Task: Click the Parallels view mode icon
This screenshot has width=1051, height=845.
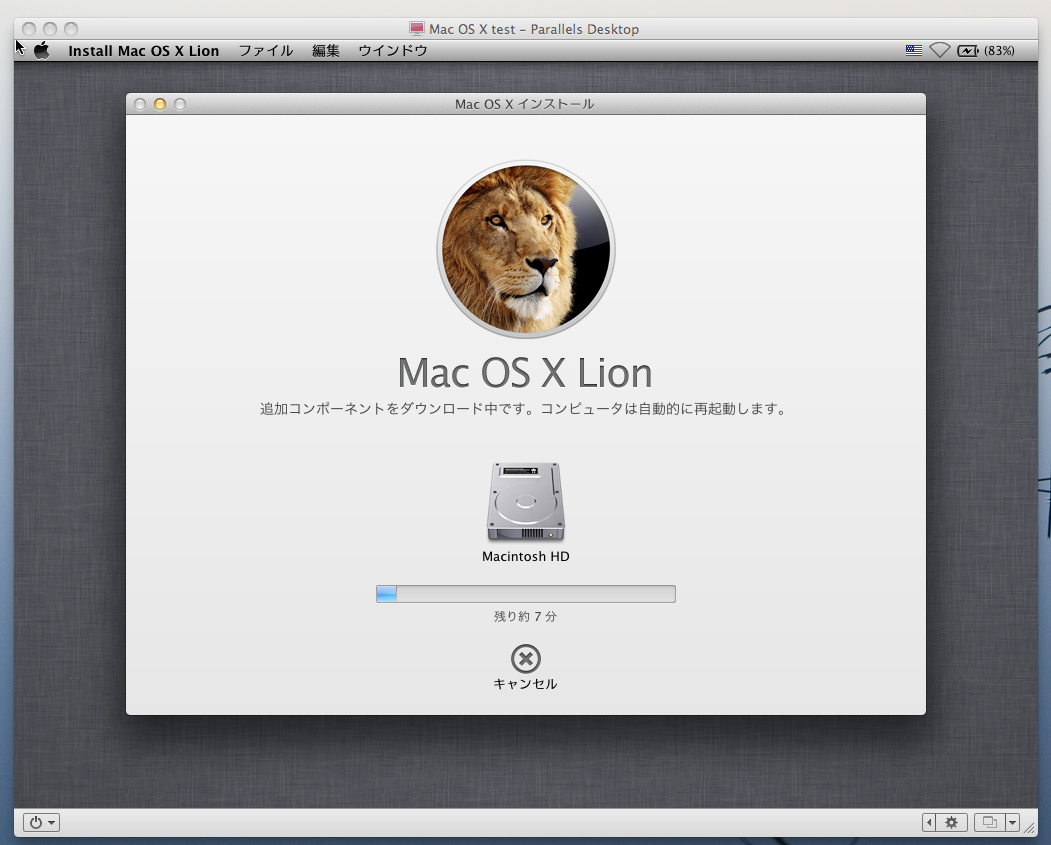Action: (x=989, y=822)
